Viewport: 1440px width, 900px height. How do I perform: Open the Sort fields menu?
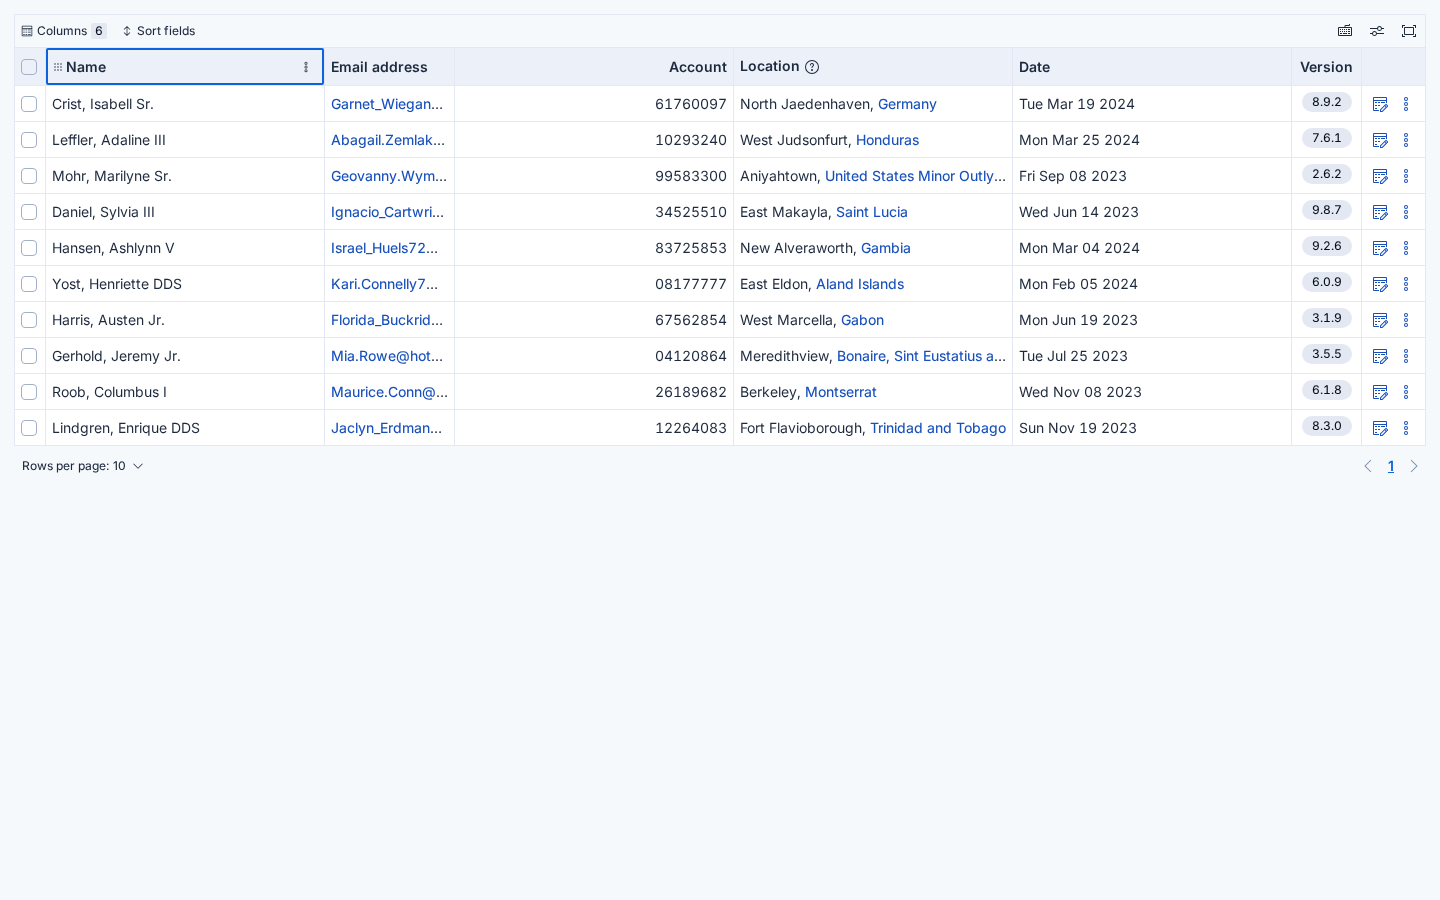pyautogui.click(x=159, y=31)
